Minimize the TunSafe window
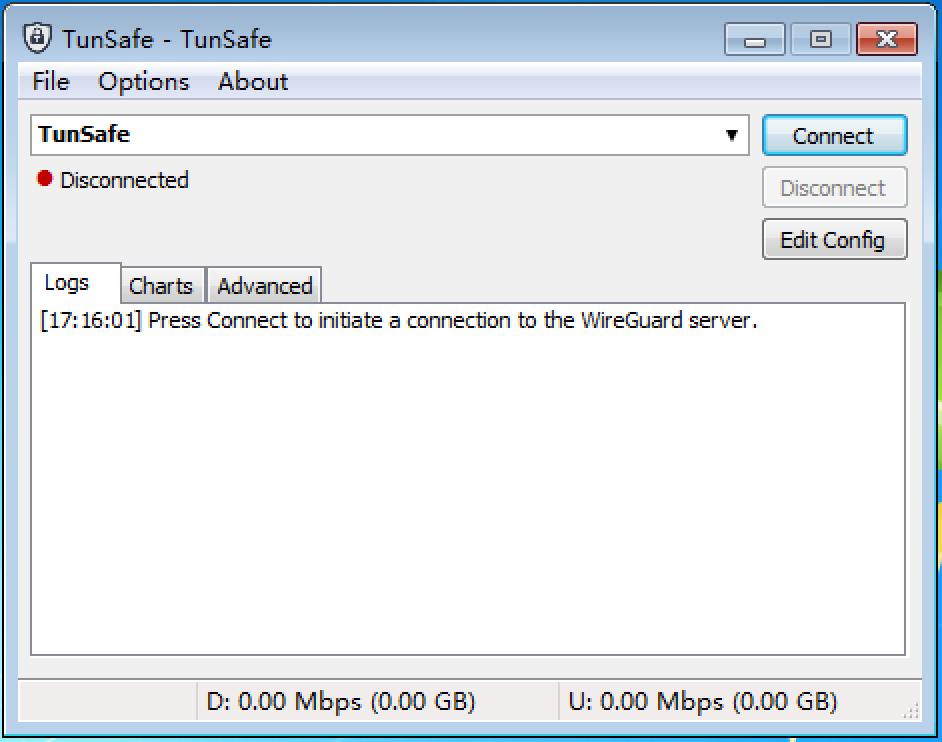Screen dimensions: 942x742 pos(755,39)
